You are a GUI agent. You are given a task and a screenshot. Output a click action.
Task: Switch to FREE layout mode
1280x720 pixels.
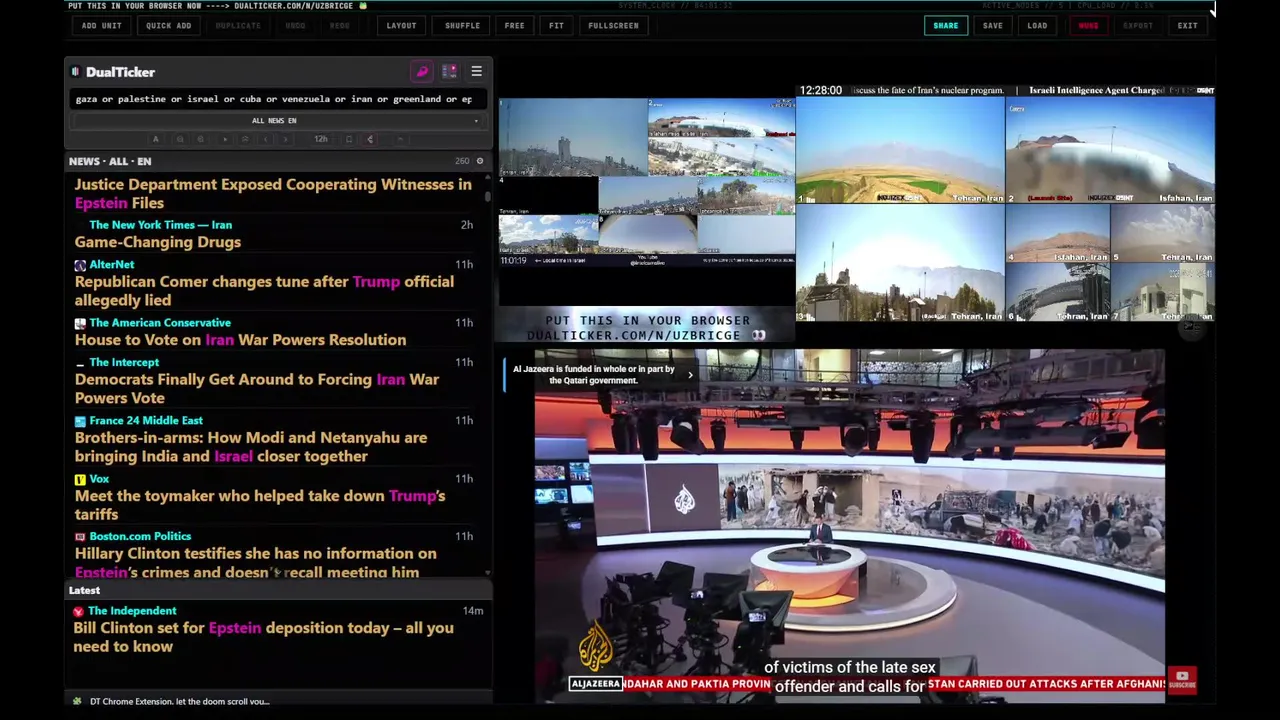point(514,26)
